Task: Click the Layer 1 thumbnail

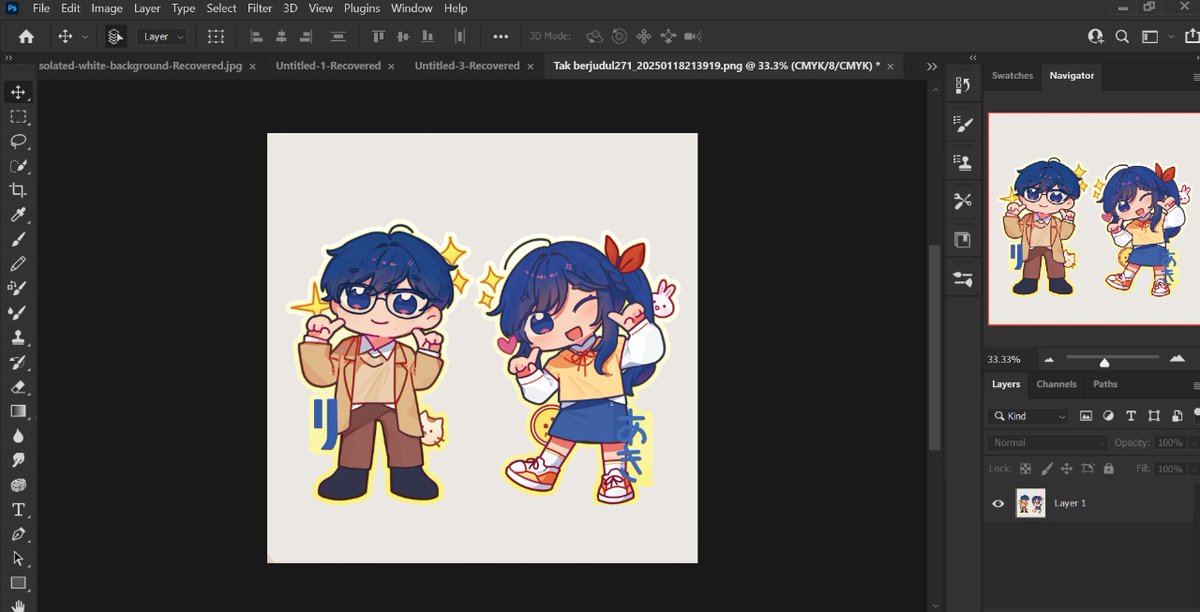Action: click(x=1030, y=503)
